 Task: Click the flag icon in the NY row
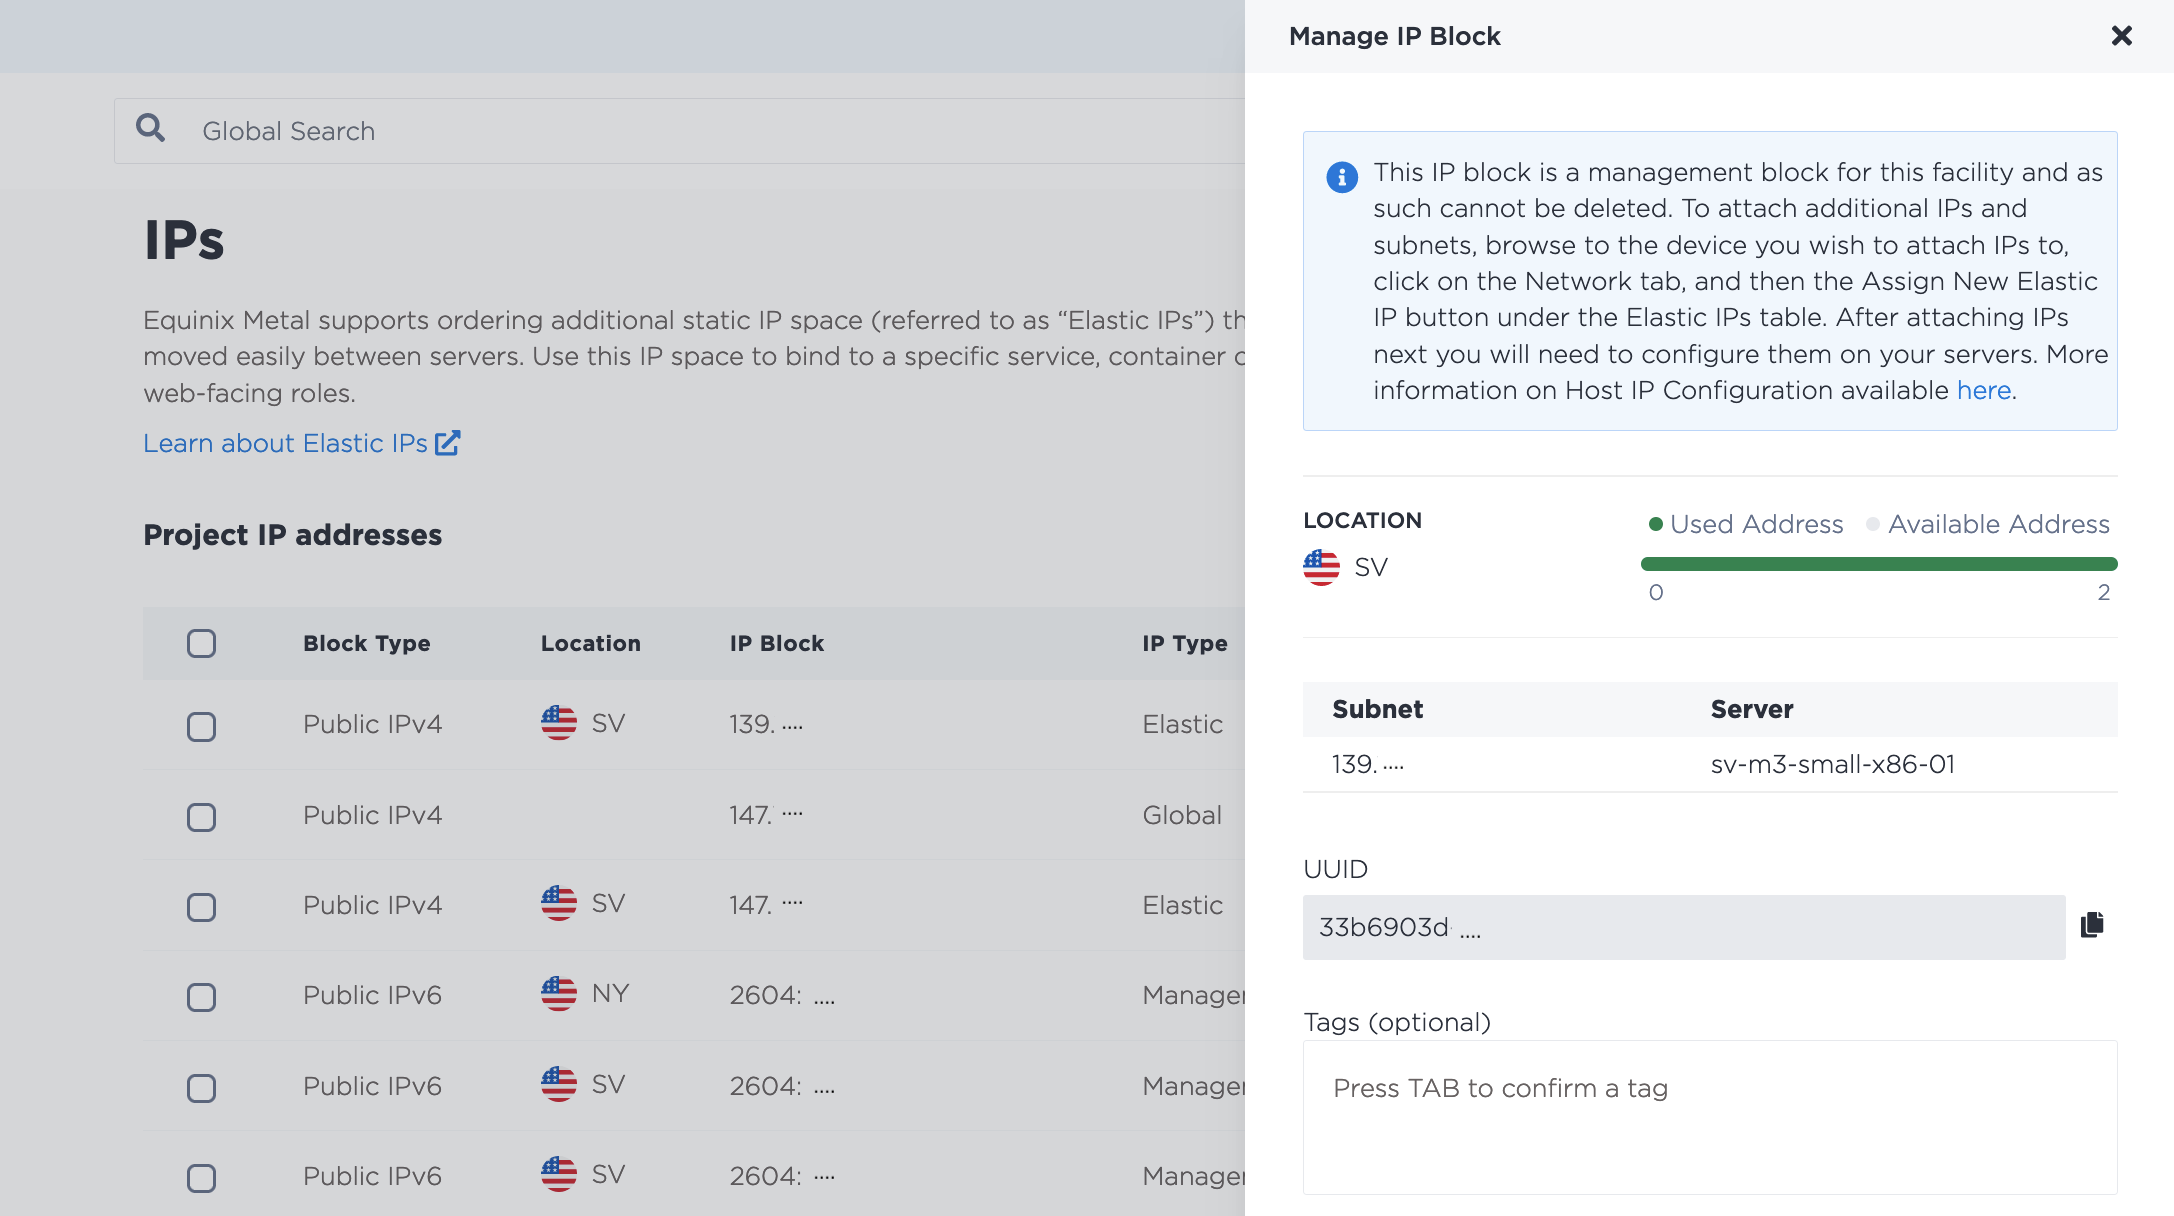point(559,994)
